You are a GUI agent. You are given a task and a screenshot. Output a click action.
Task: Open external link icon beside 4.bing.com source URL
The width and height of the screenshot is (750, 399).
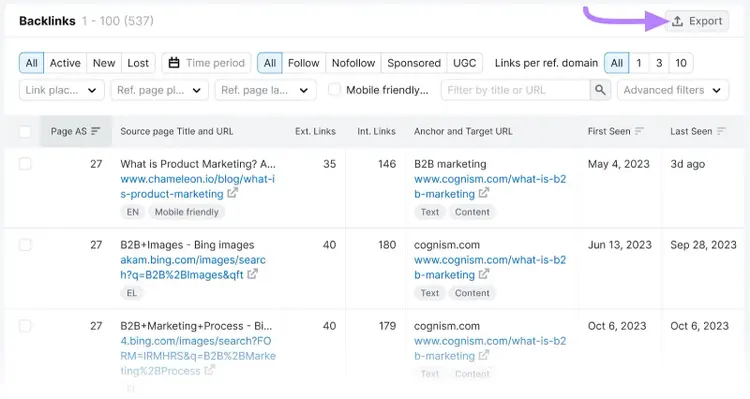click(x=210, y=370)
